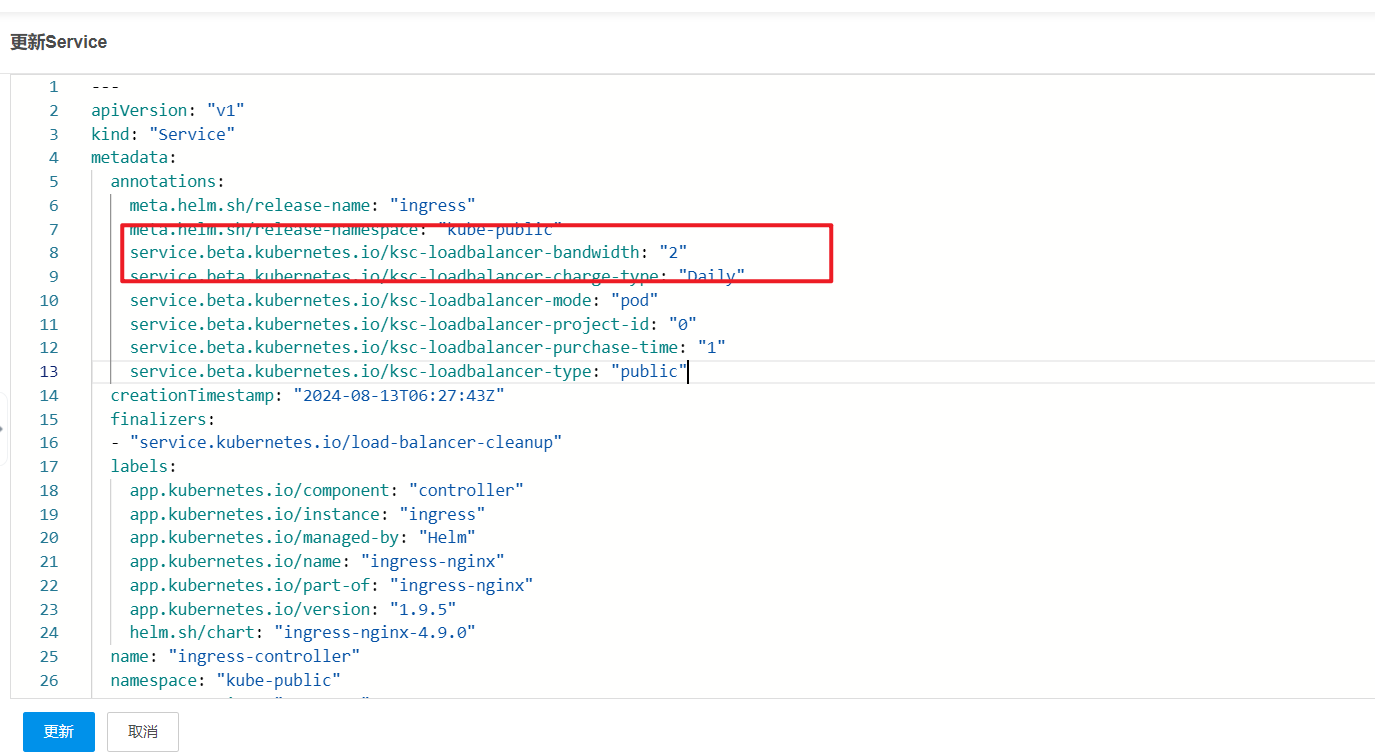The height and width of the screenshot is (753, 1375).
Task: Click the creationTimestamp value
Action: (398, 396)
